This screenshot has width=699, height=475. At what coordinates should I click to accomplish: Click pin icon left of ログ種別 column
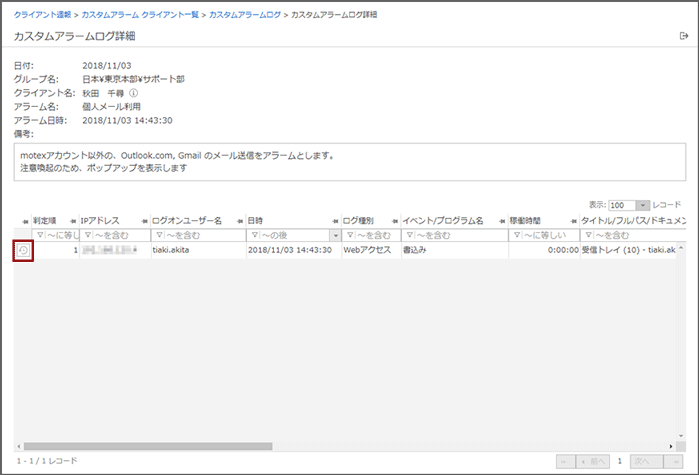pos(336,220)
